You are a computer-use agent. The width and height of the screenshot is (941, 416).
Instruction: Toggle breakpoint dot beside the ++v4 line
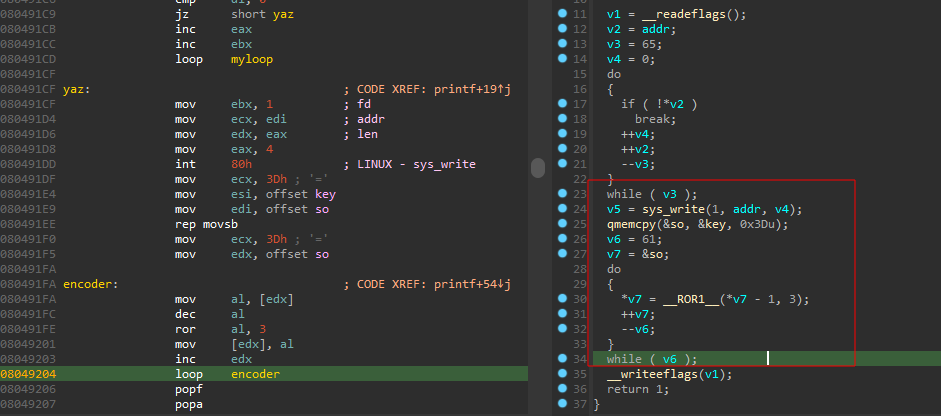pos(562,133)
